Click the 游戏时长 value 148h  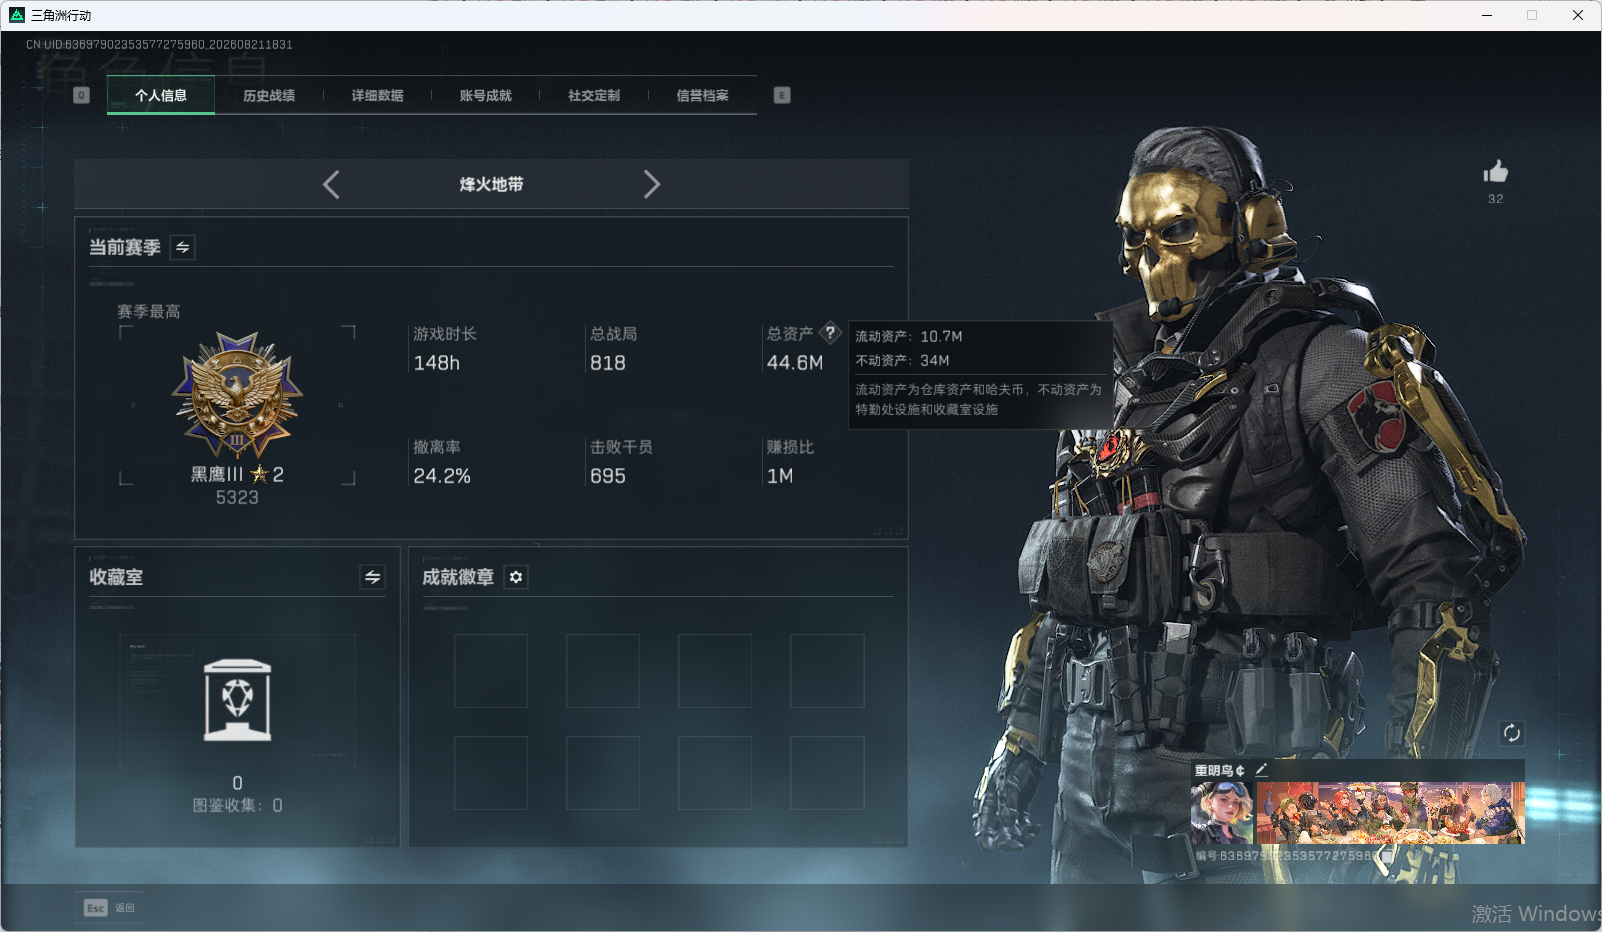tap(437, 363)
